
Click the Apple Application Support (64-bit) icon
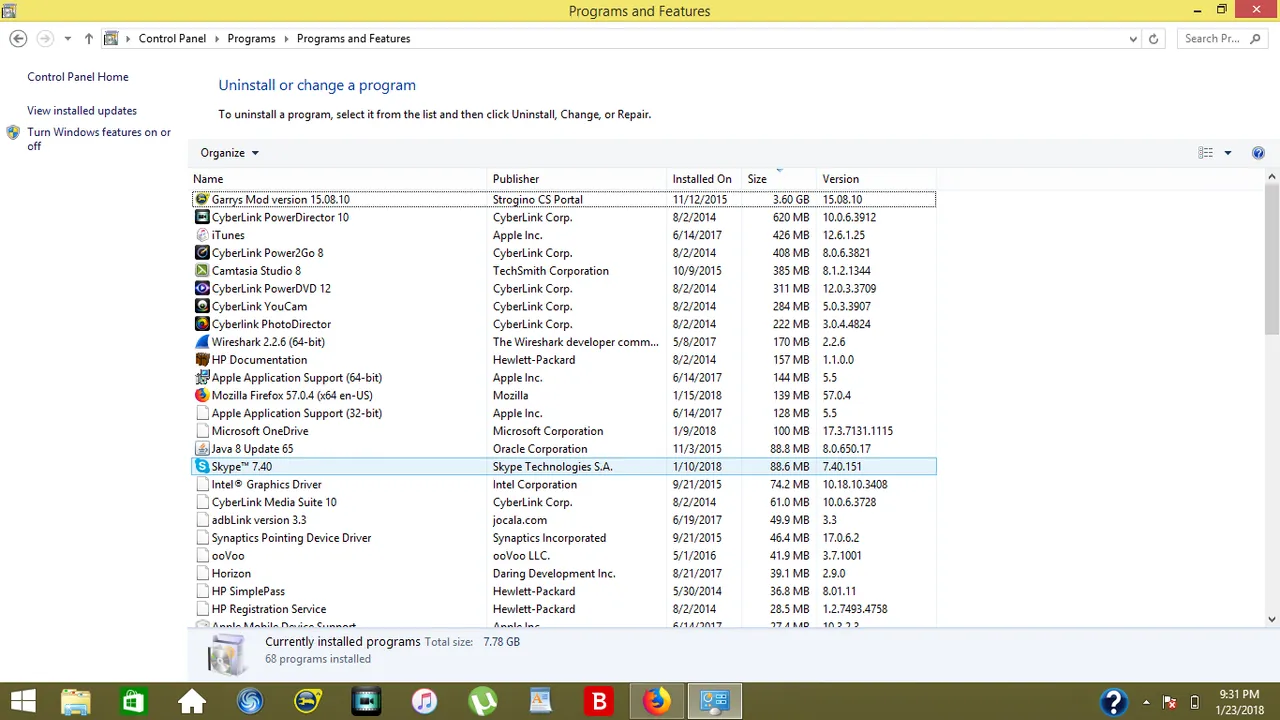(x=202, y=378)
